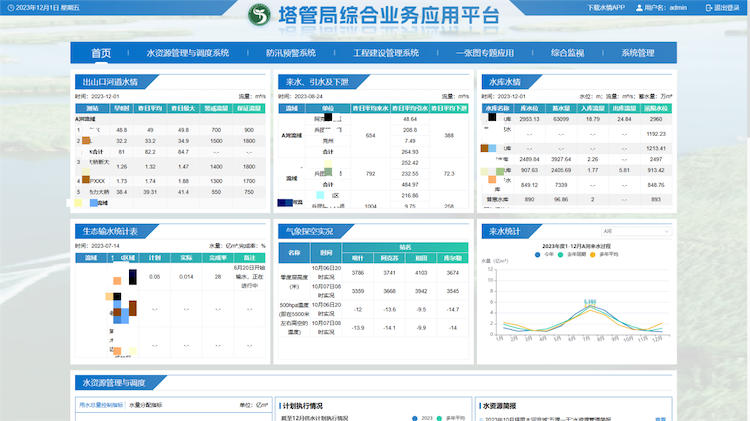The image size is (750, 421).
Task: Toggle 多年平均 legend in 计划执行情况 chart
Action: 451,418
